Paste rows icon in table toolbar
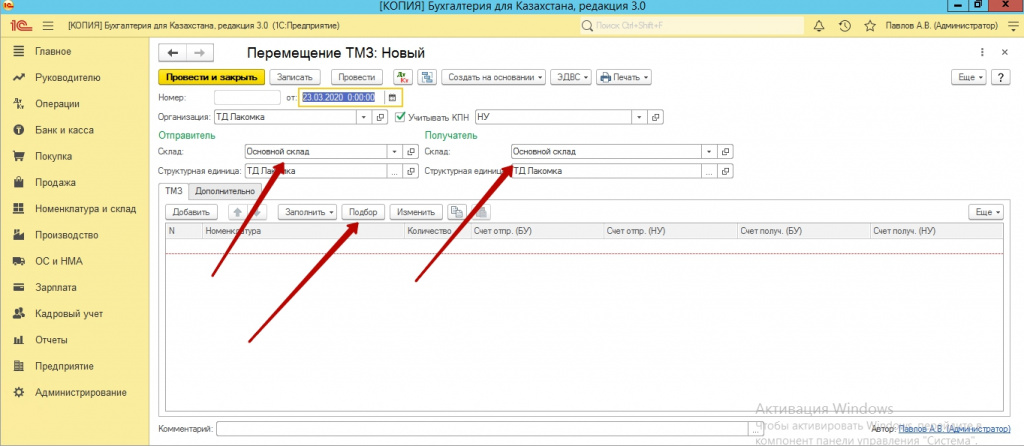The image size is (1024, 446). pyautogui.click(x=481, y=212)
